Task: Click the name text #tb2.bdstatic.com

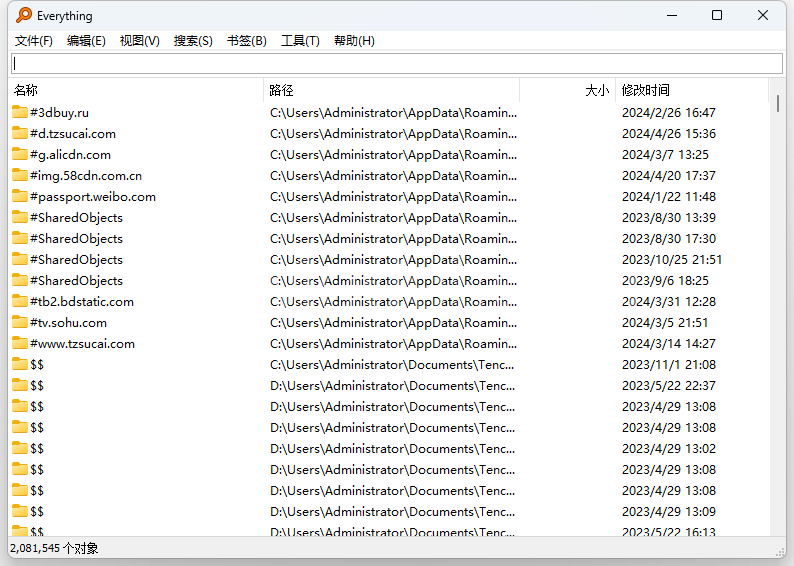Action: (82, 302)
